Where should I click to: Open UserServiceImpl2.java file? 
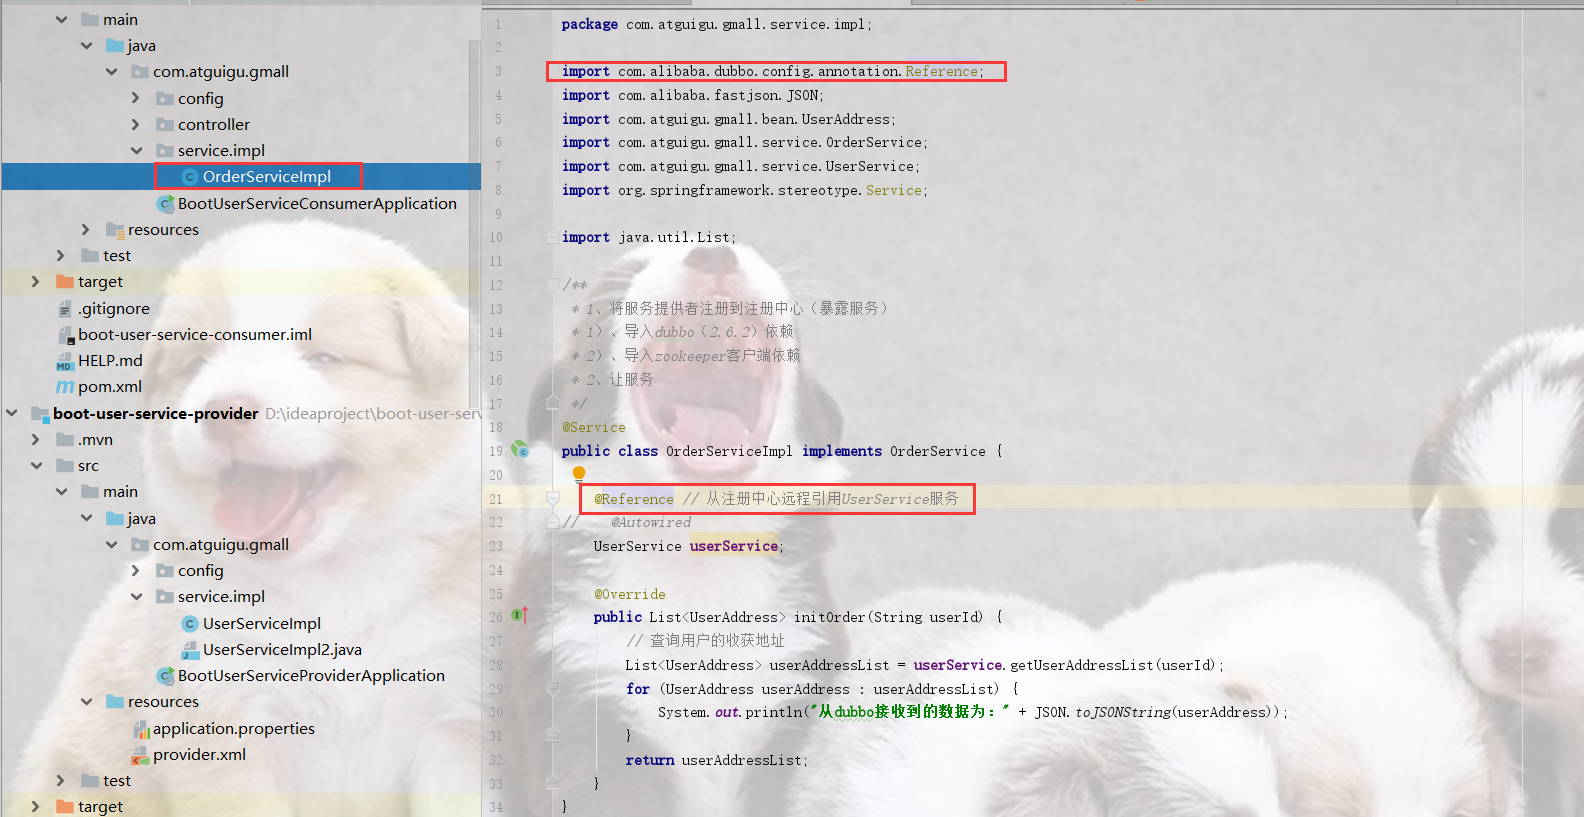coord(282,650)
